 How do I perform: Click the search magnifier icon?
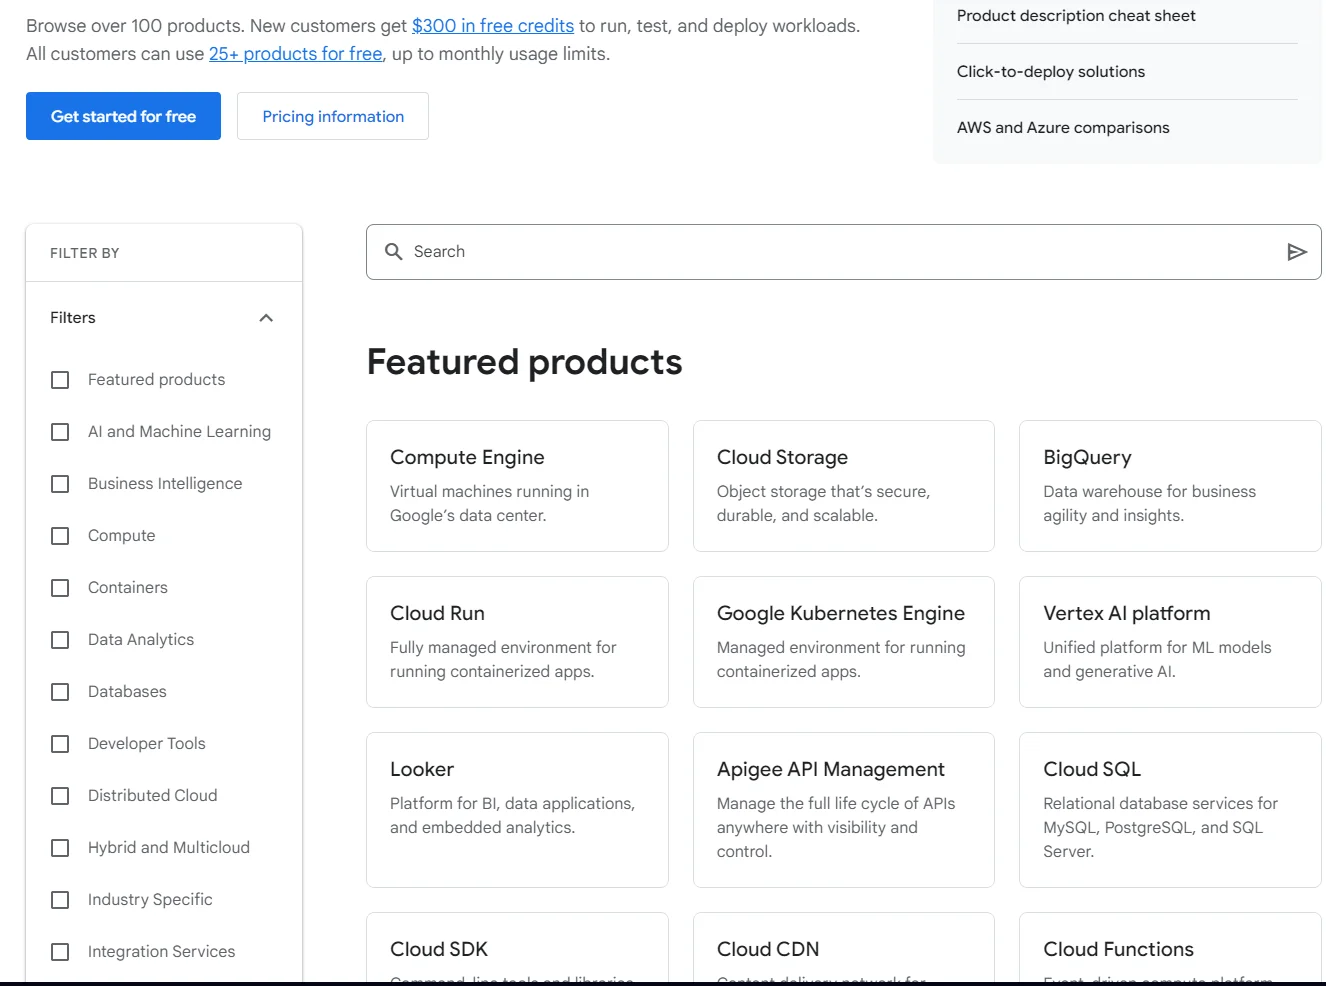(394, 251)
